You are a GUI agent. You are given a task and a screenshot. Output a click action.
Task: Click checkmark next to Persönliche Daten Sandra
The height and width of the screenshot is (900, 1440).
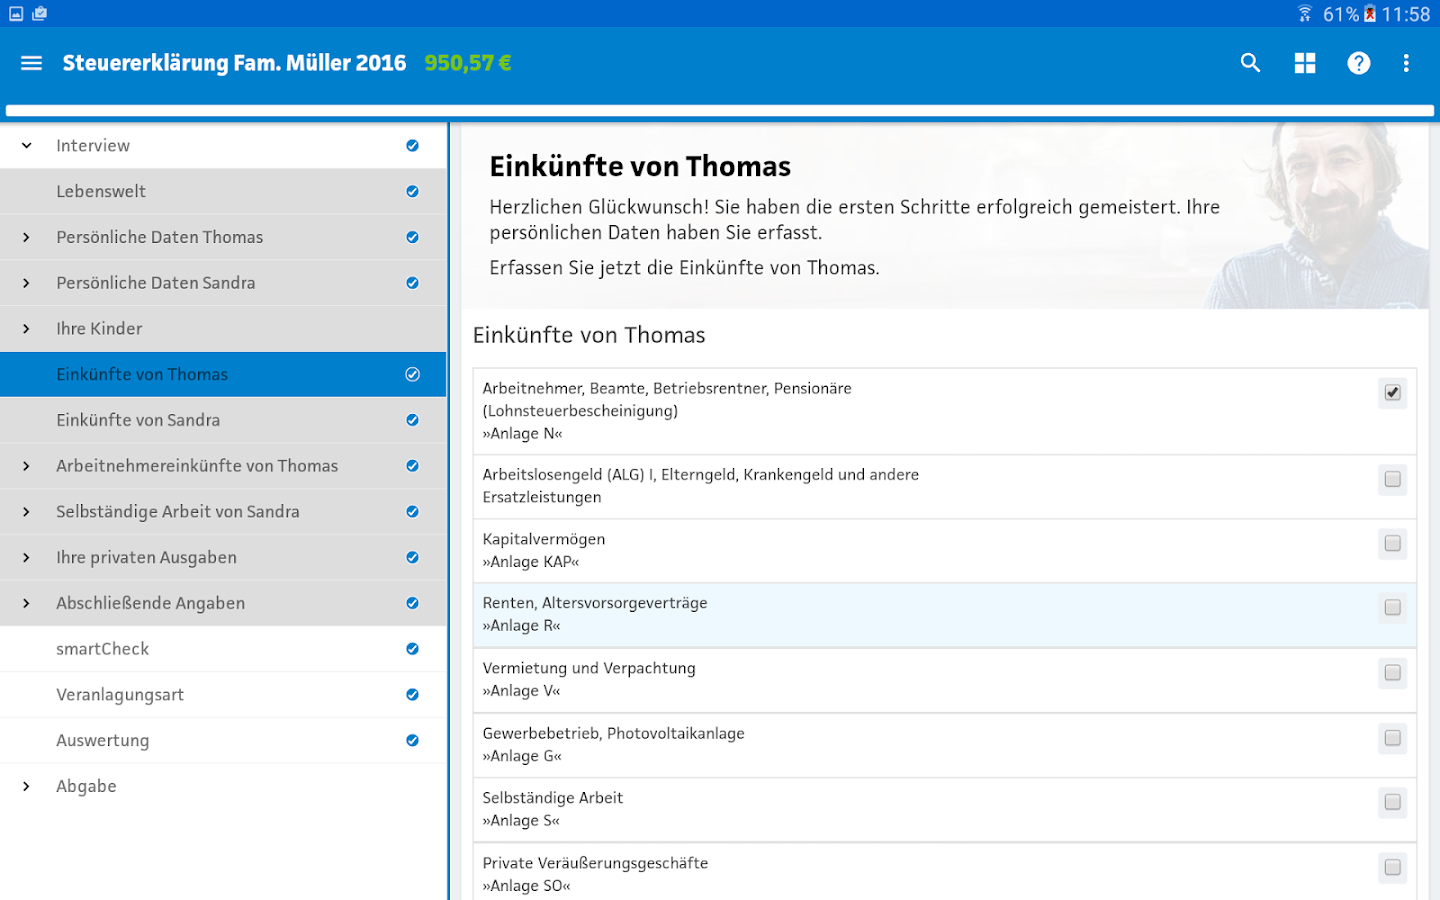[x=412, y=283]
